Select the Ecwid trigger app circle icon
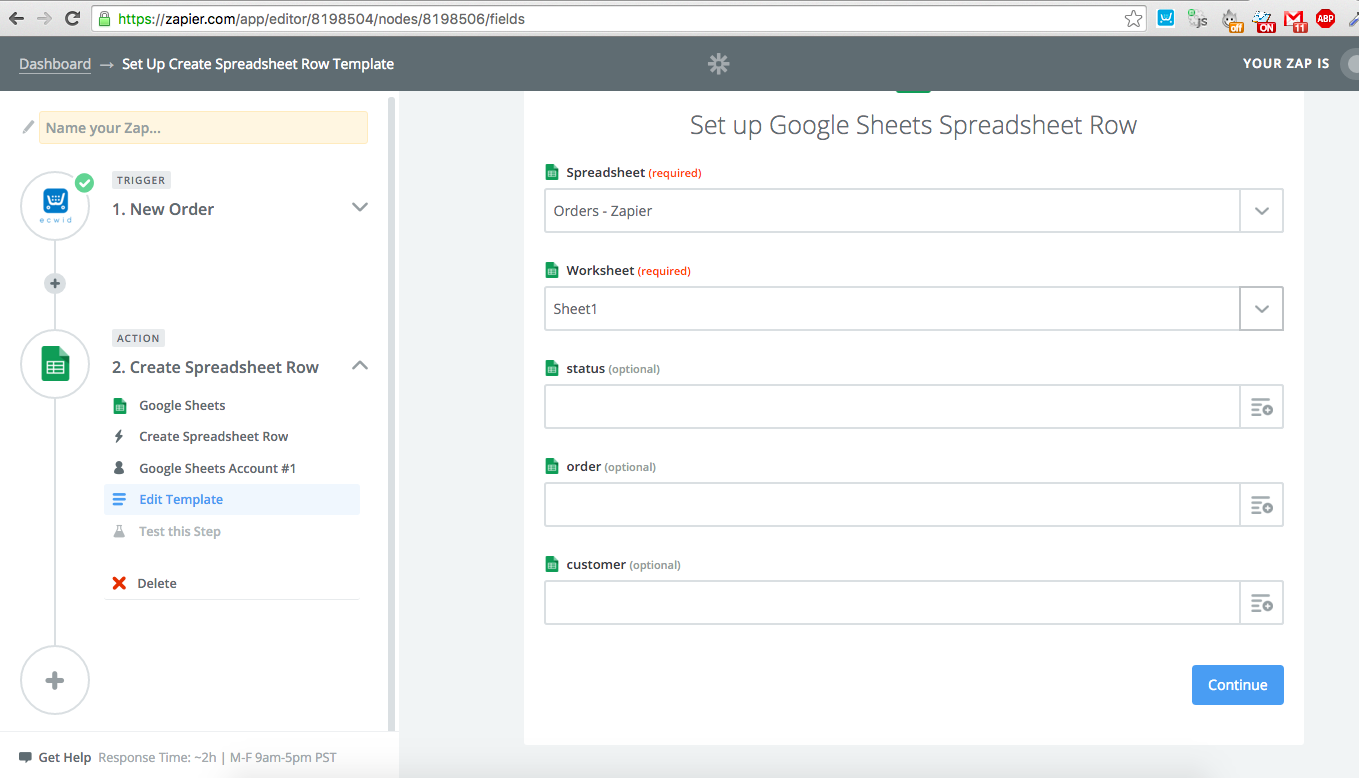 55,206
